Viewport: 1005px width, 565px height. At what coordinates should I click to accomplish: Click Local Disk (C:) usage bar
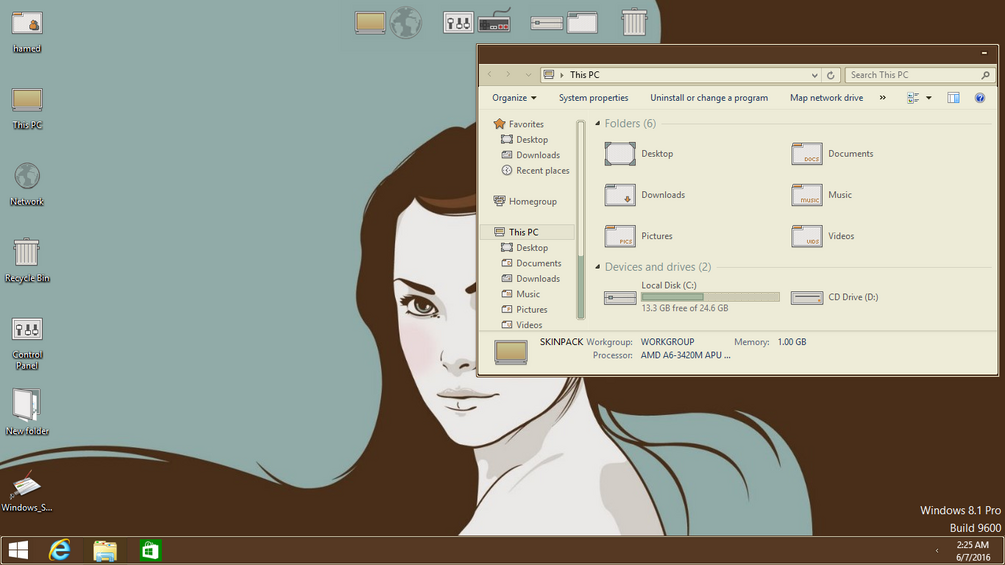pos(710,297)
